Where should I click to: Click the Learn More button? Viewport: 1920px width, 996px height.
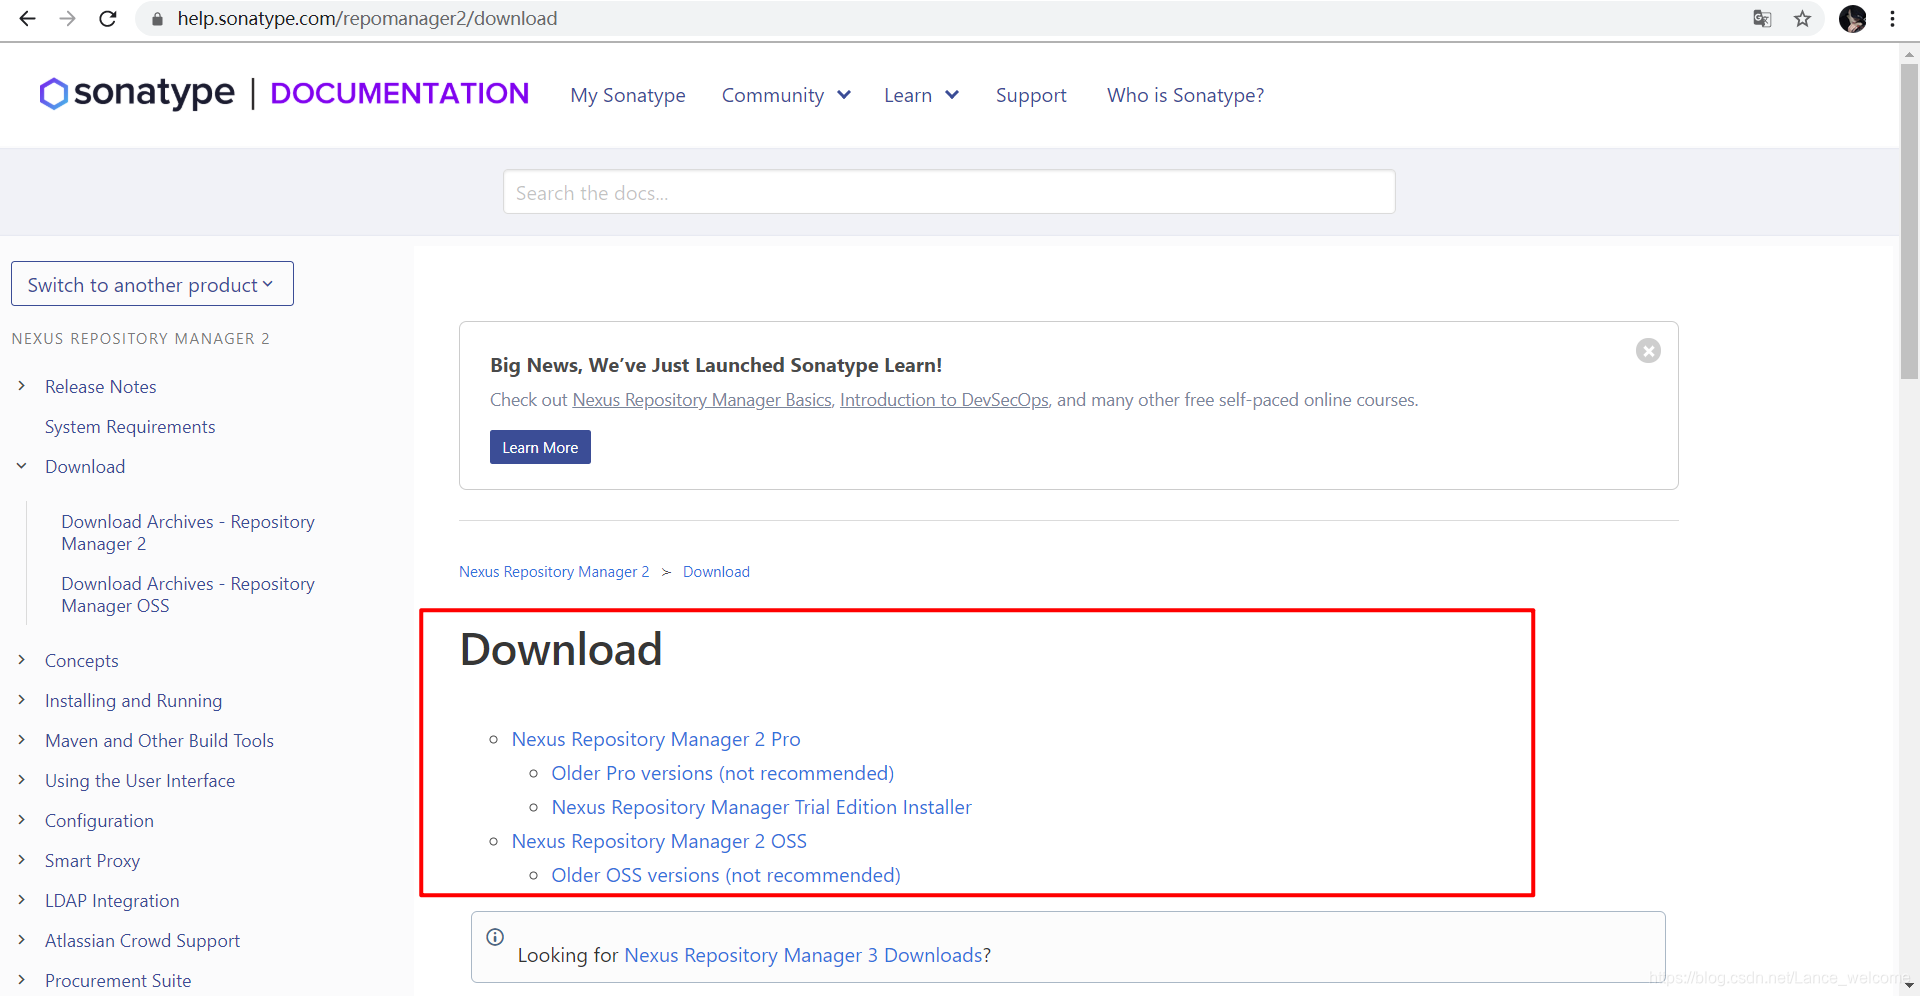click(x=540, y=447)
